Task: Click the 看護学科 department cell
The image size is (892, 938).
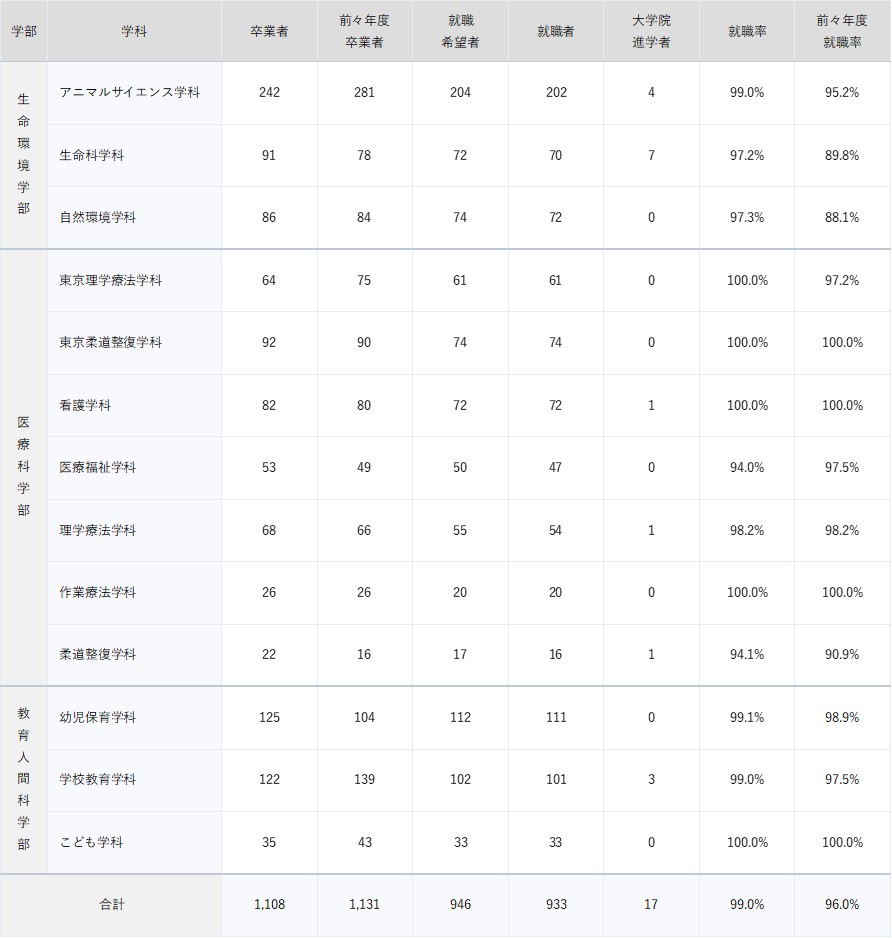Action: 85,405
